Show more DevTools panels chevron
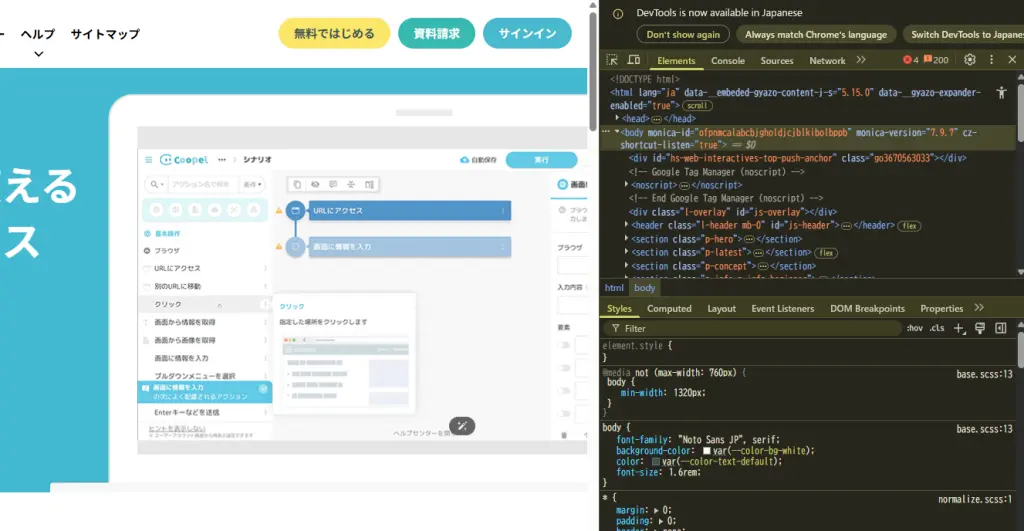 click(x=861, y=60)
